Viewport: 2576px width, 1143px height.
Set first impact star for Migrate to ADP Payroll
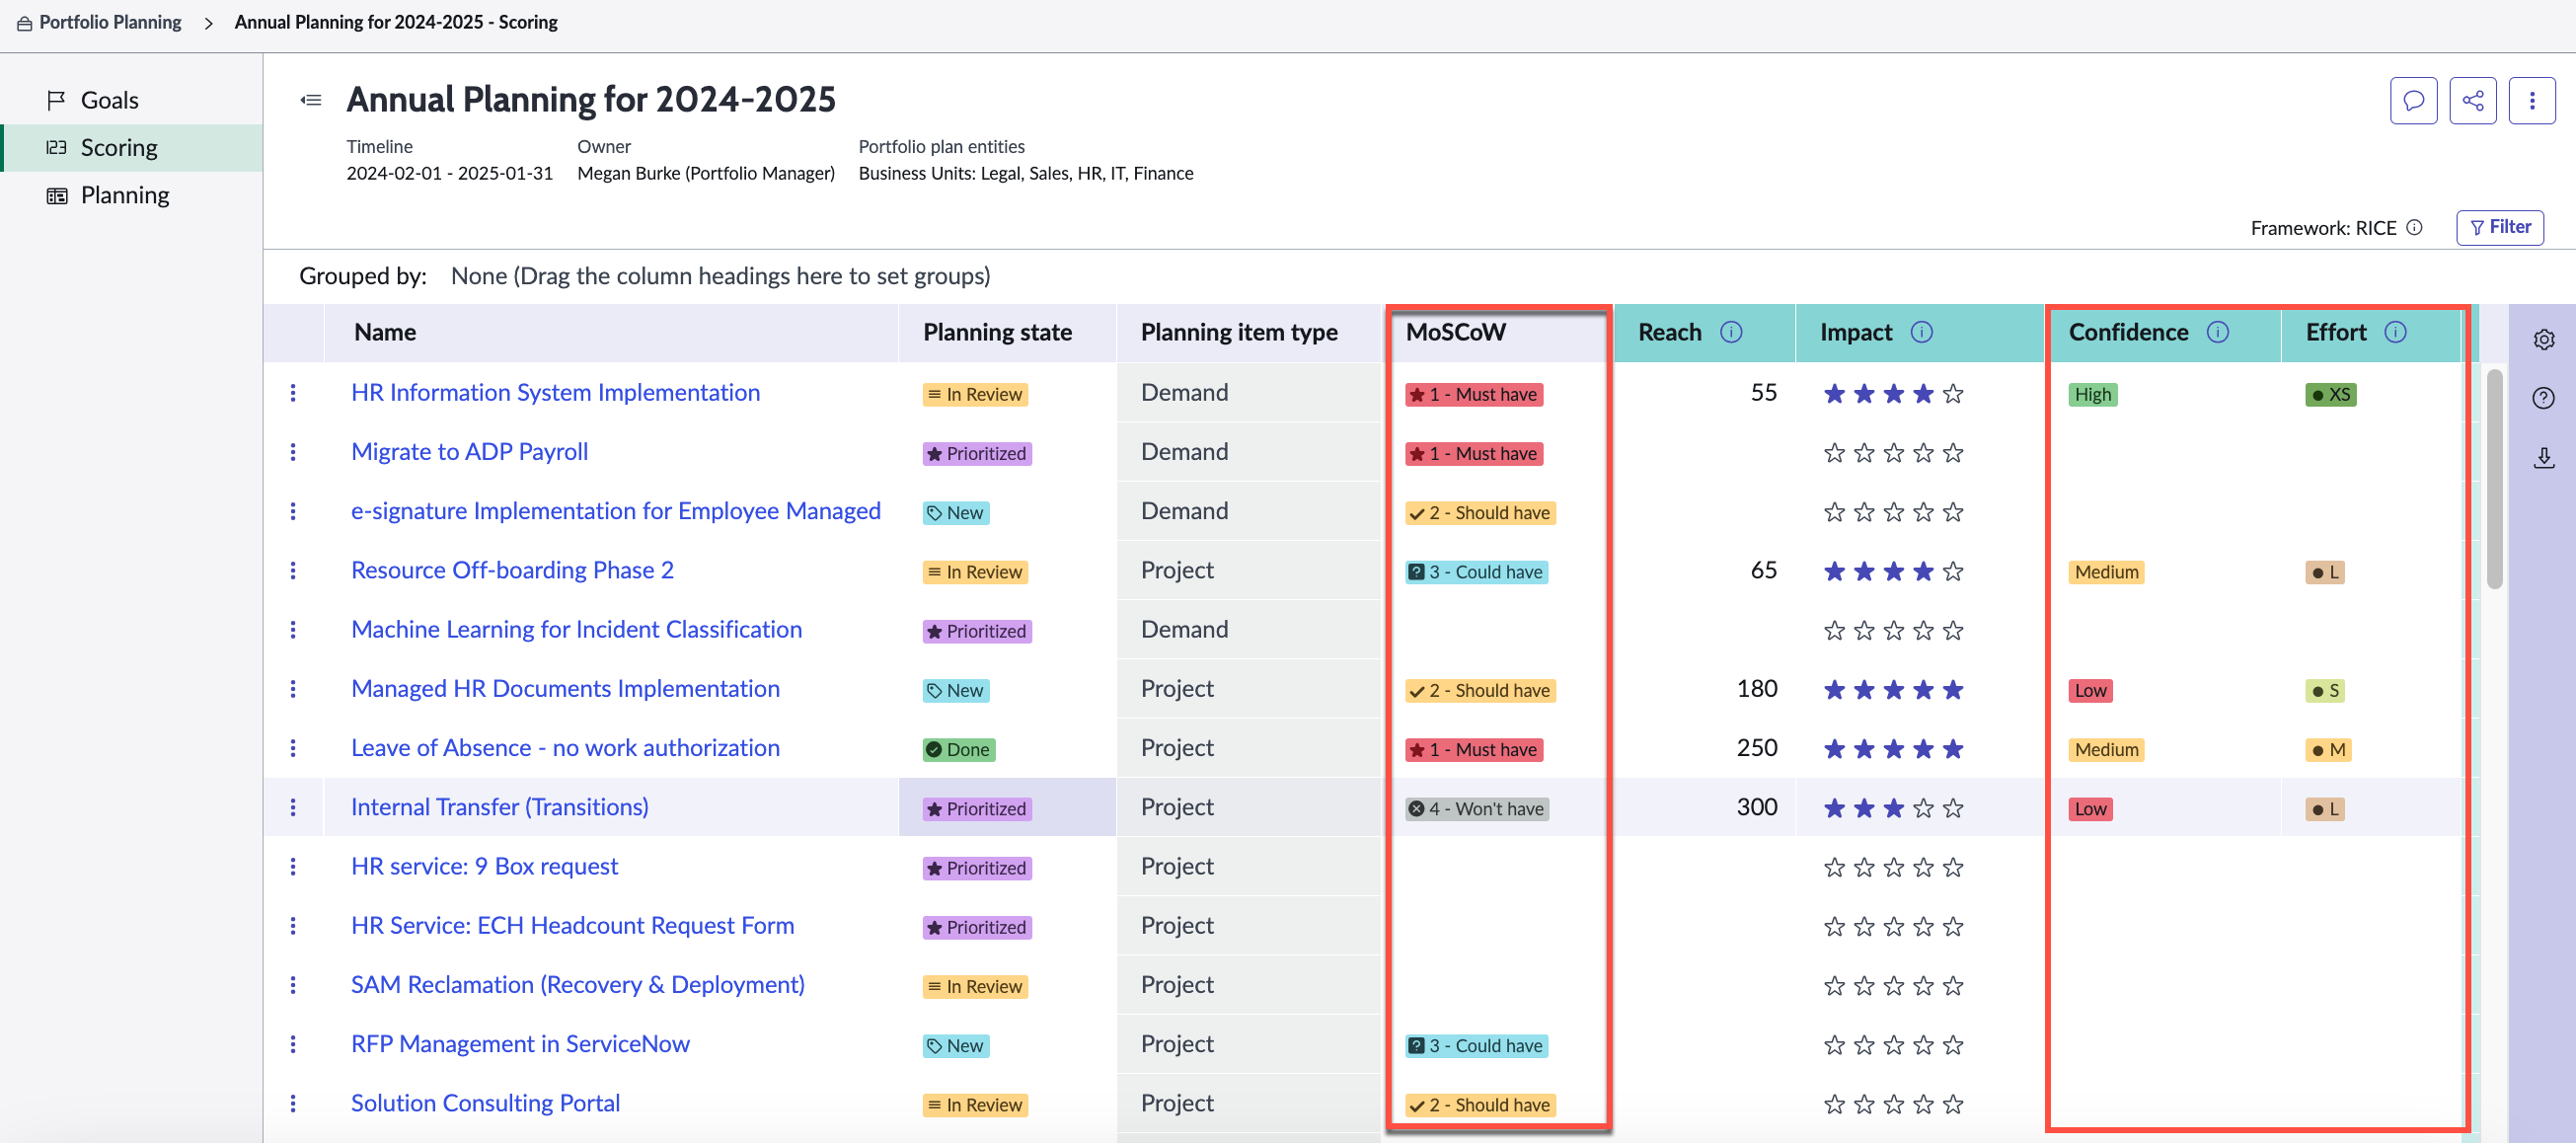pos(1833,453)
